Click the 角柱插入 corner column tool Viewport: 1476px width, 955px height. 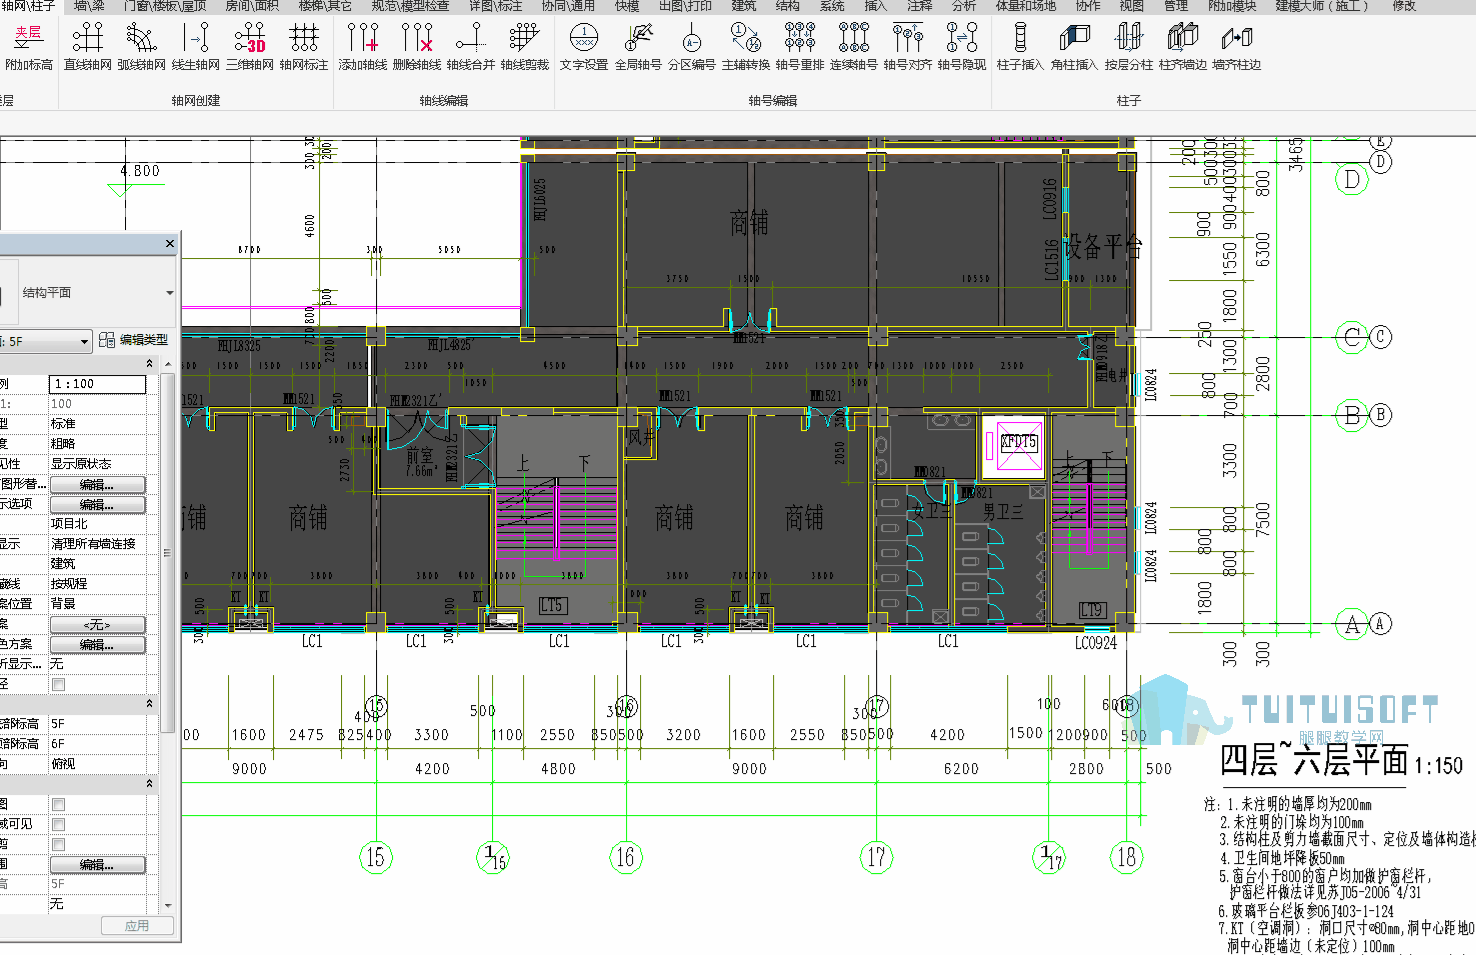(x=1074, y=46)
